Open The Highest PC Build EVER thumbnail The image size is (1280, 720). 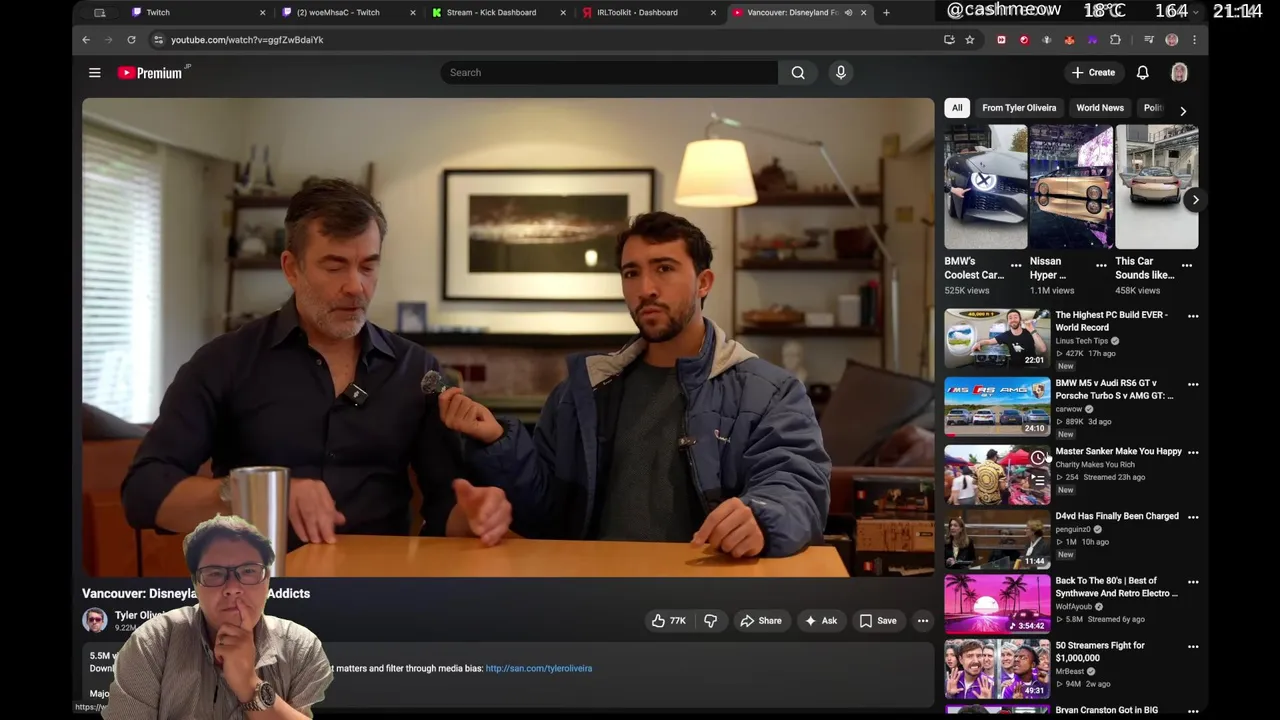coord(997,338)
